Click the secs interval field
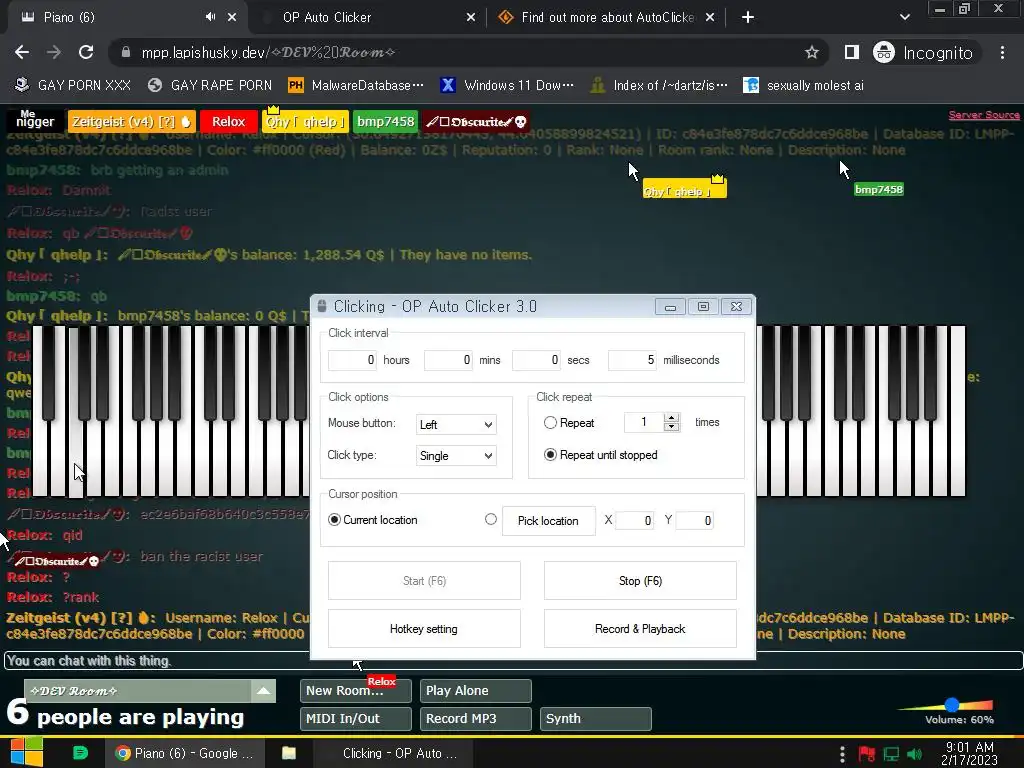Screen dimensions: 1024x768 536,360
